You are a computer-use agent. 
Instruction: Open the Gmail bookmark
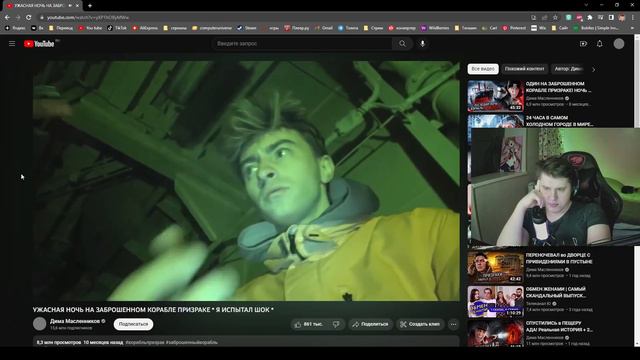[323, 28]
